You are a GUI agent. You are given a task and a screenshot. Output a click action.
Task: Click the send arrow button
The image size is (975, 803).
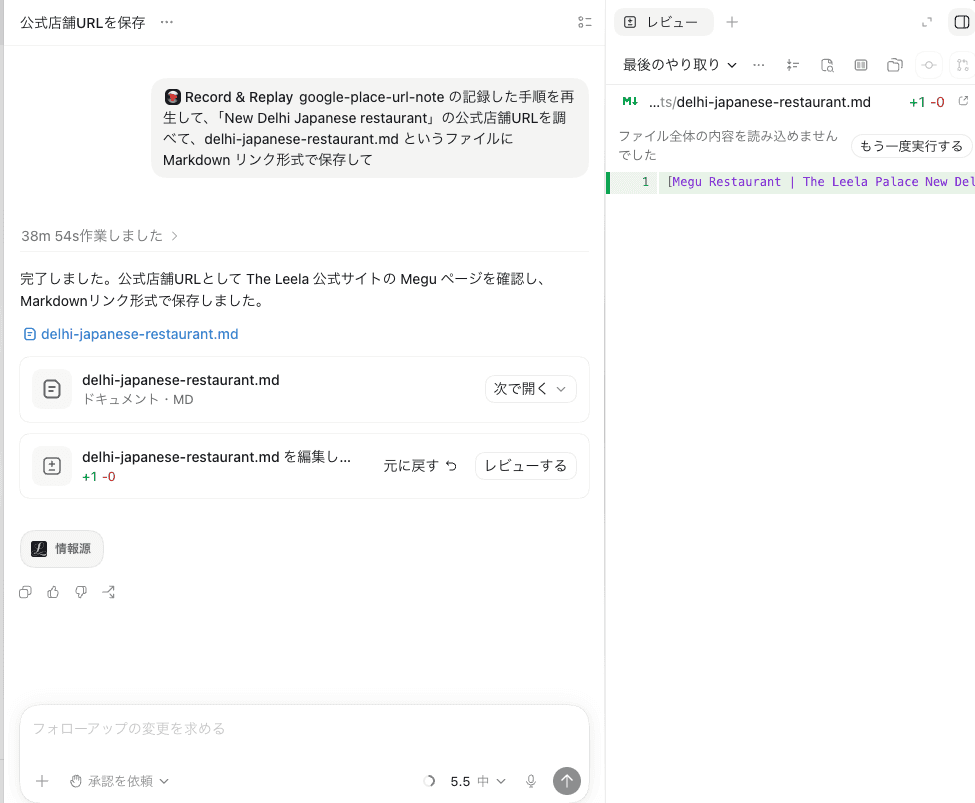[566, 781]
